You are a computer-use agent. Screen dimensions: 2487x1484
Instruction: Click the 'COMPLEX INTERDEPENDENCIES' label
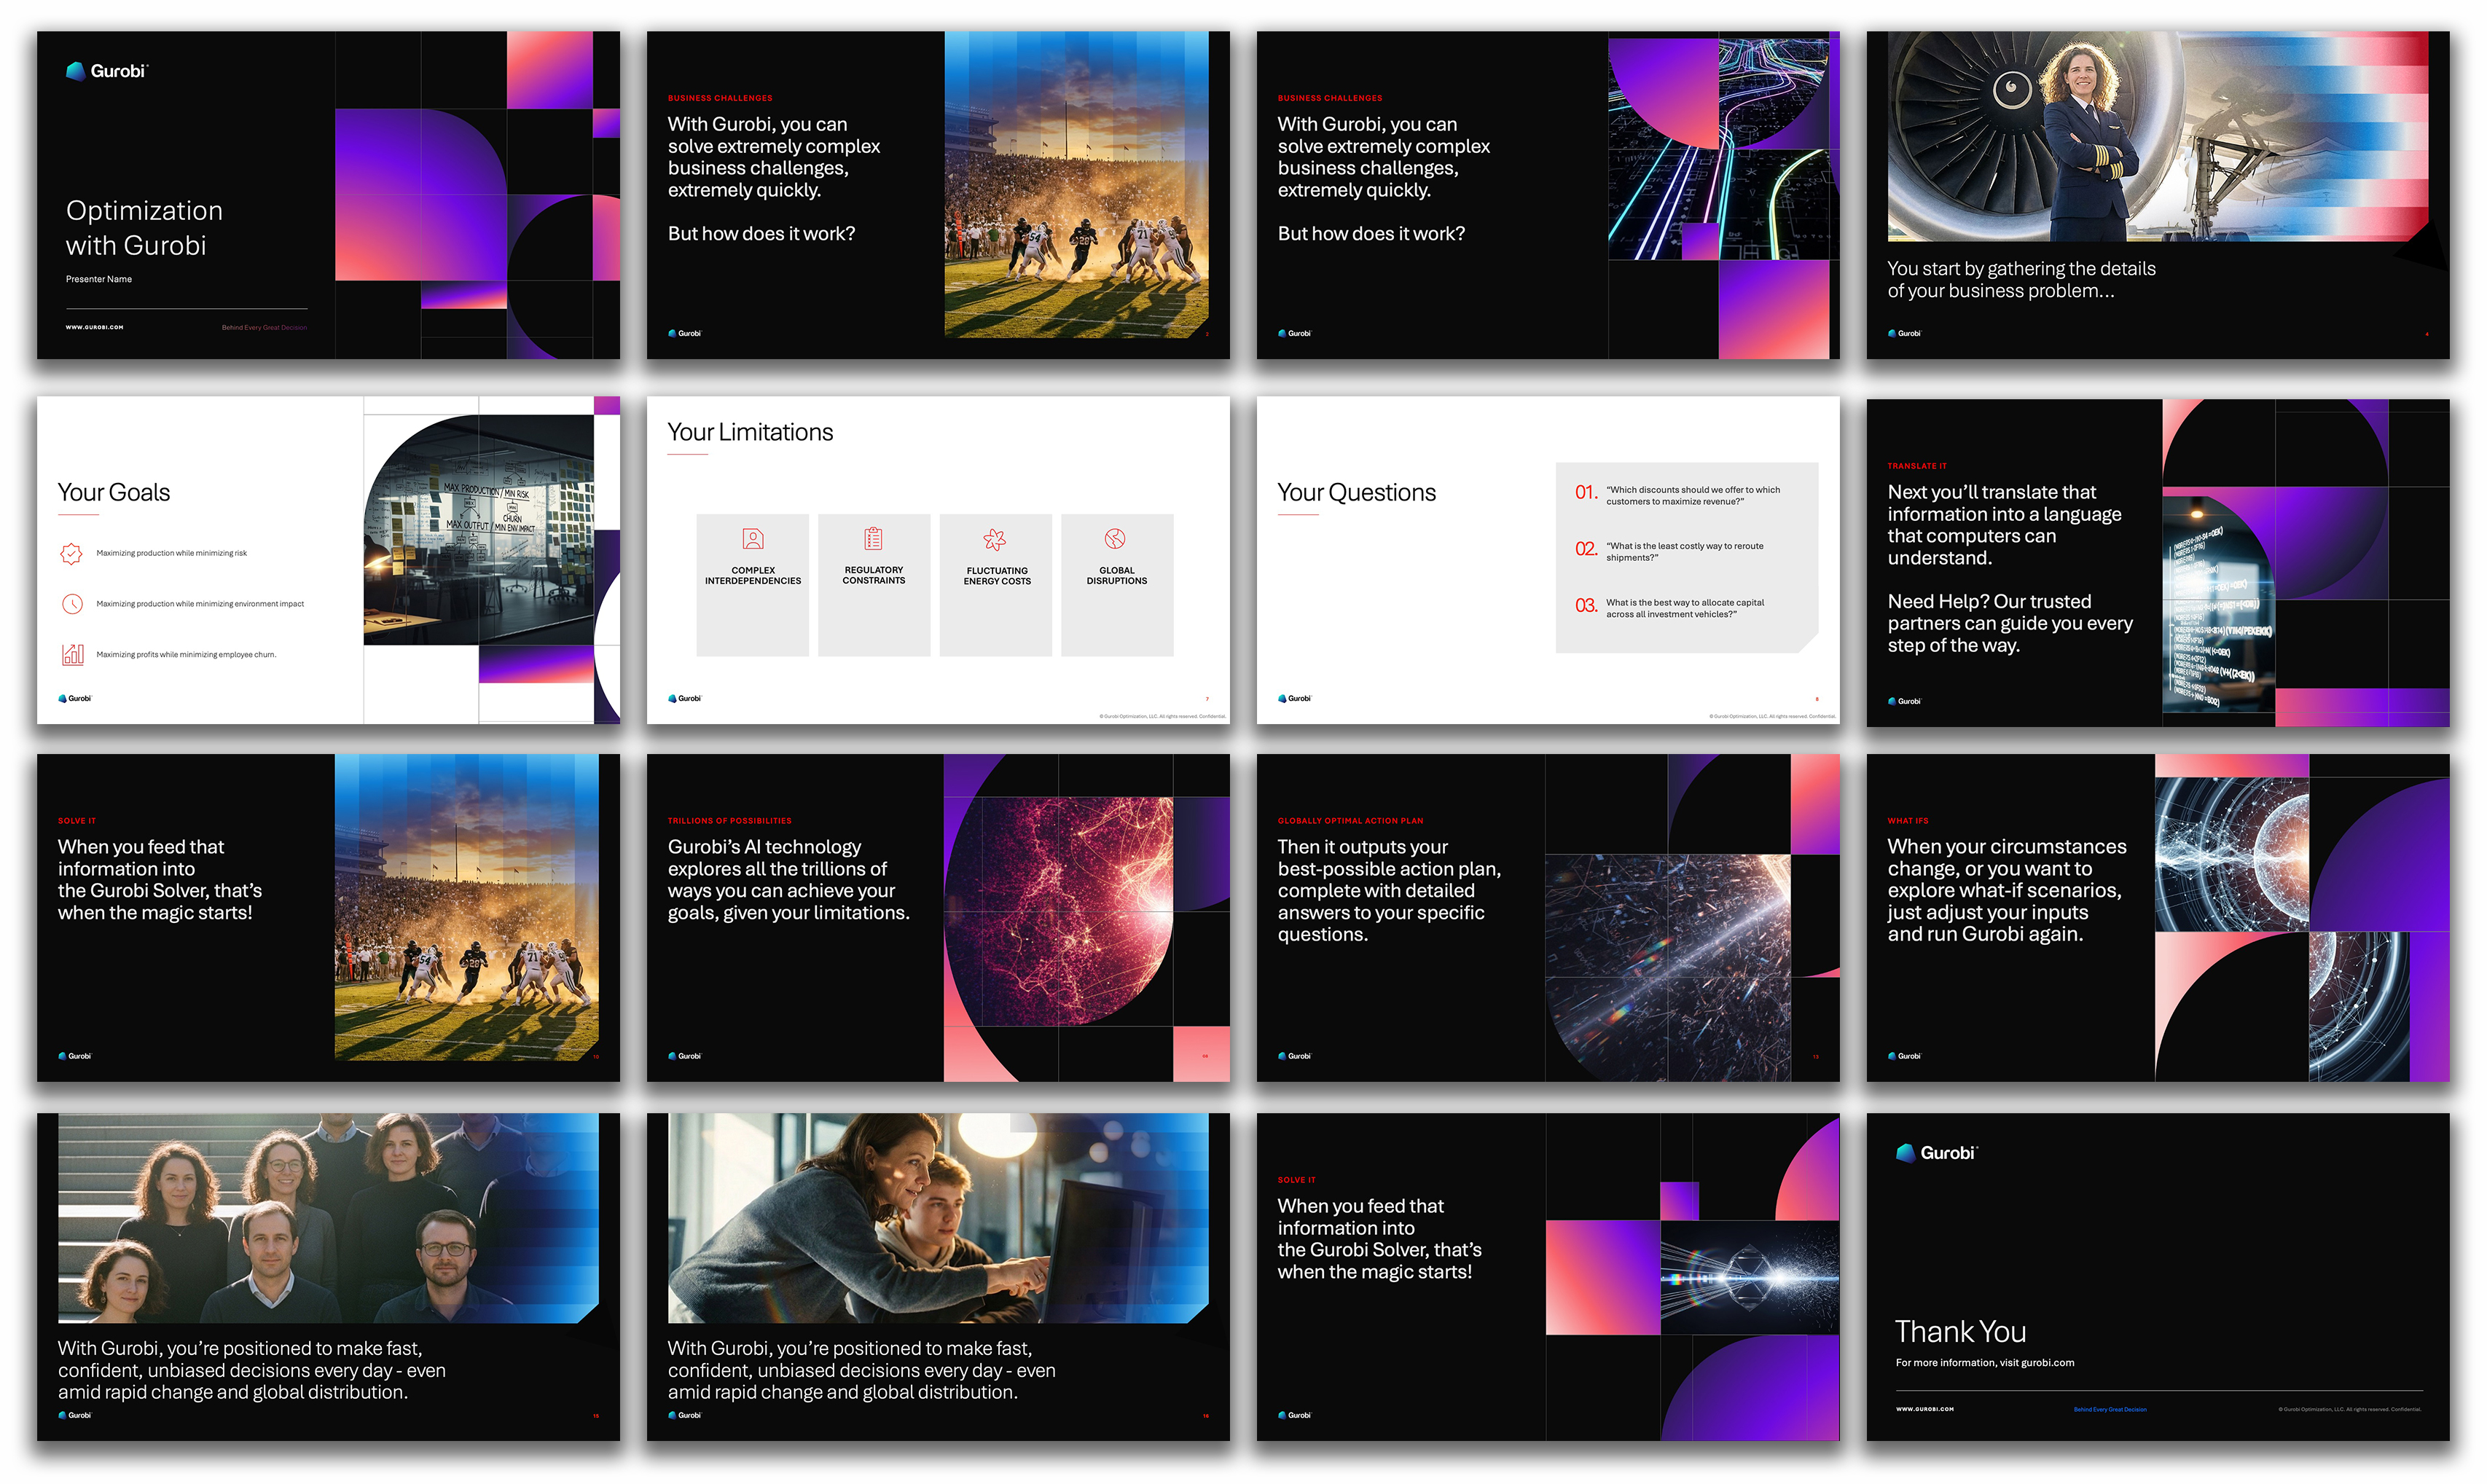(753, 576)
